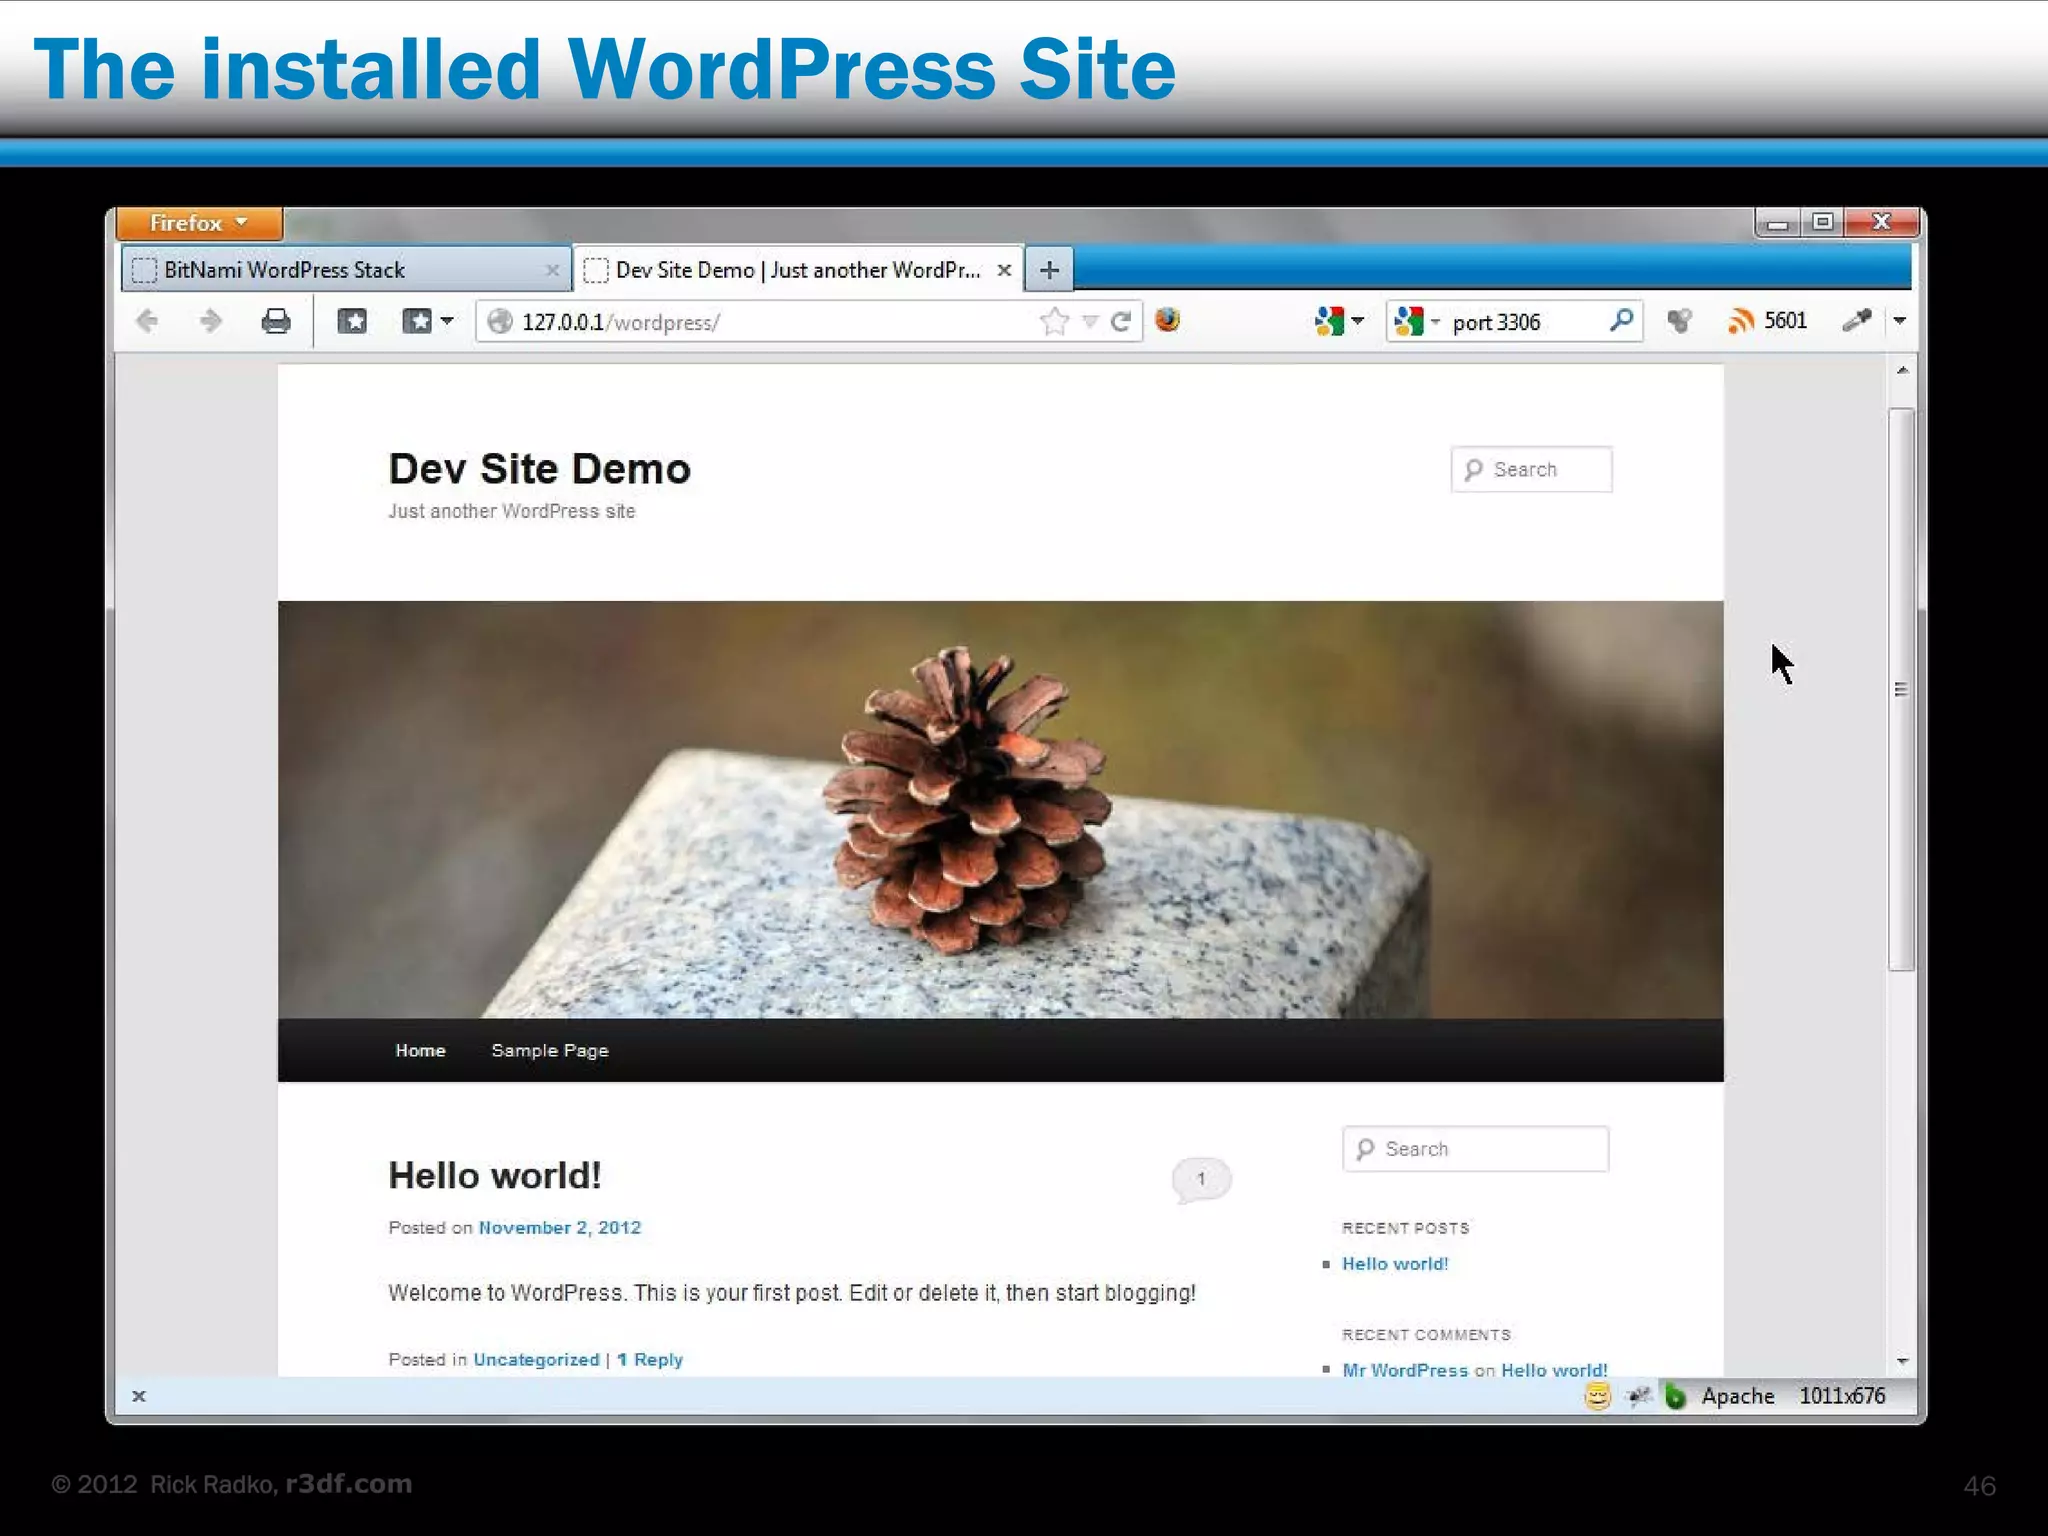The image size is (2048, 1536).
Task: Click the 'Mr WordPress' commenter link
Action: point(1405,1369)
